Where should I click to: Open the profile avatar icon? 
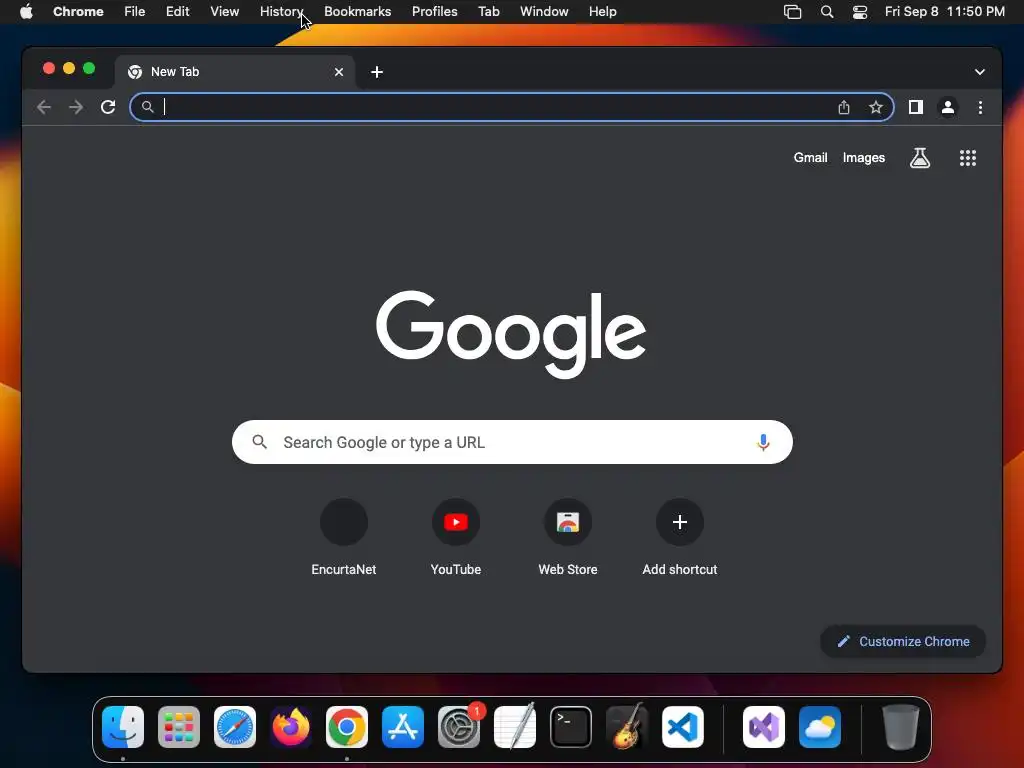pos(948,107)
